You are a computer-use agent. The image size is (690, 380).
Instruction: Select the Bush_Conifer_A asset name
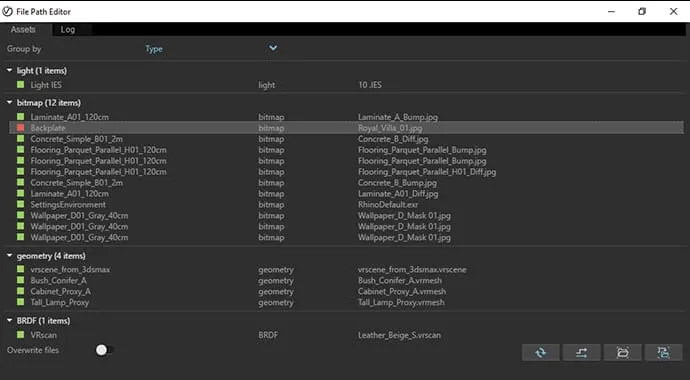coord(59,281)
